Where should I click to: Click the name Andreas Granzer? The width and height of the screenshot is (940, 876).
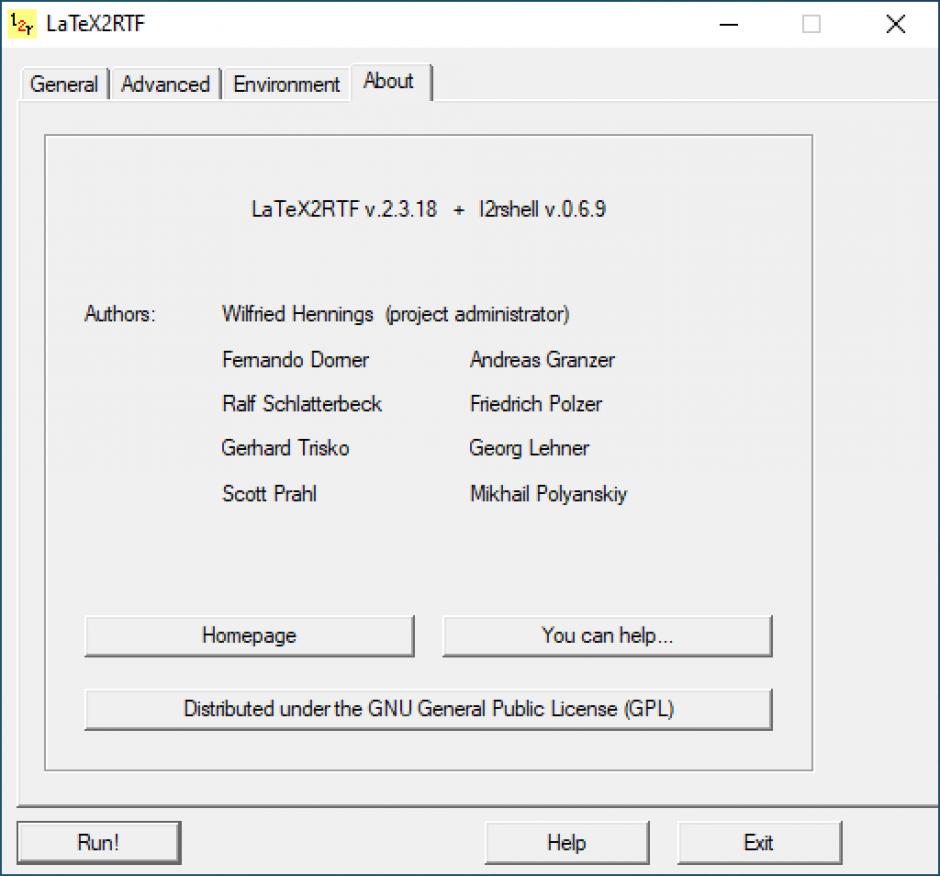pos(543,360)
